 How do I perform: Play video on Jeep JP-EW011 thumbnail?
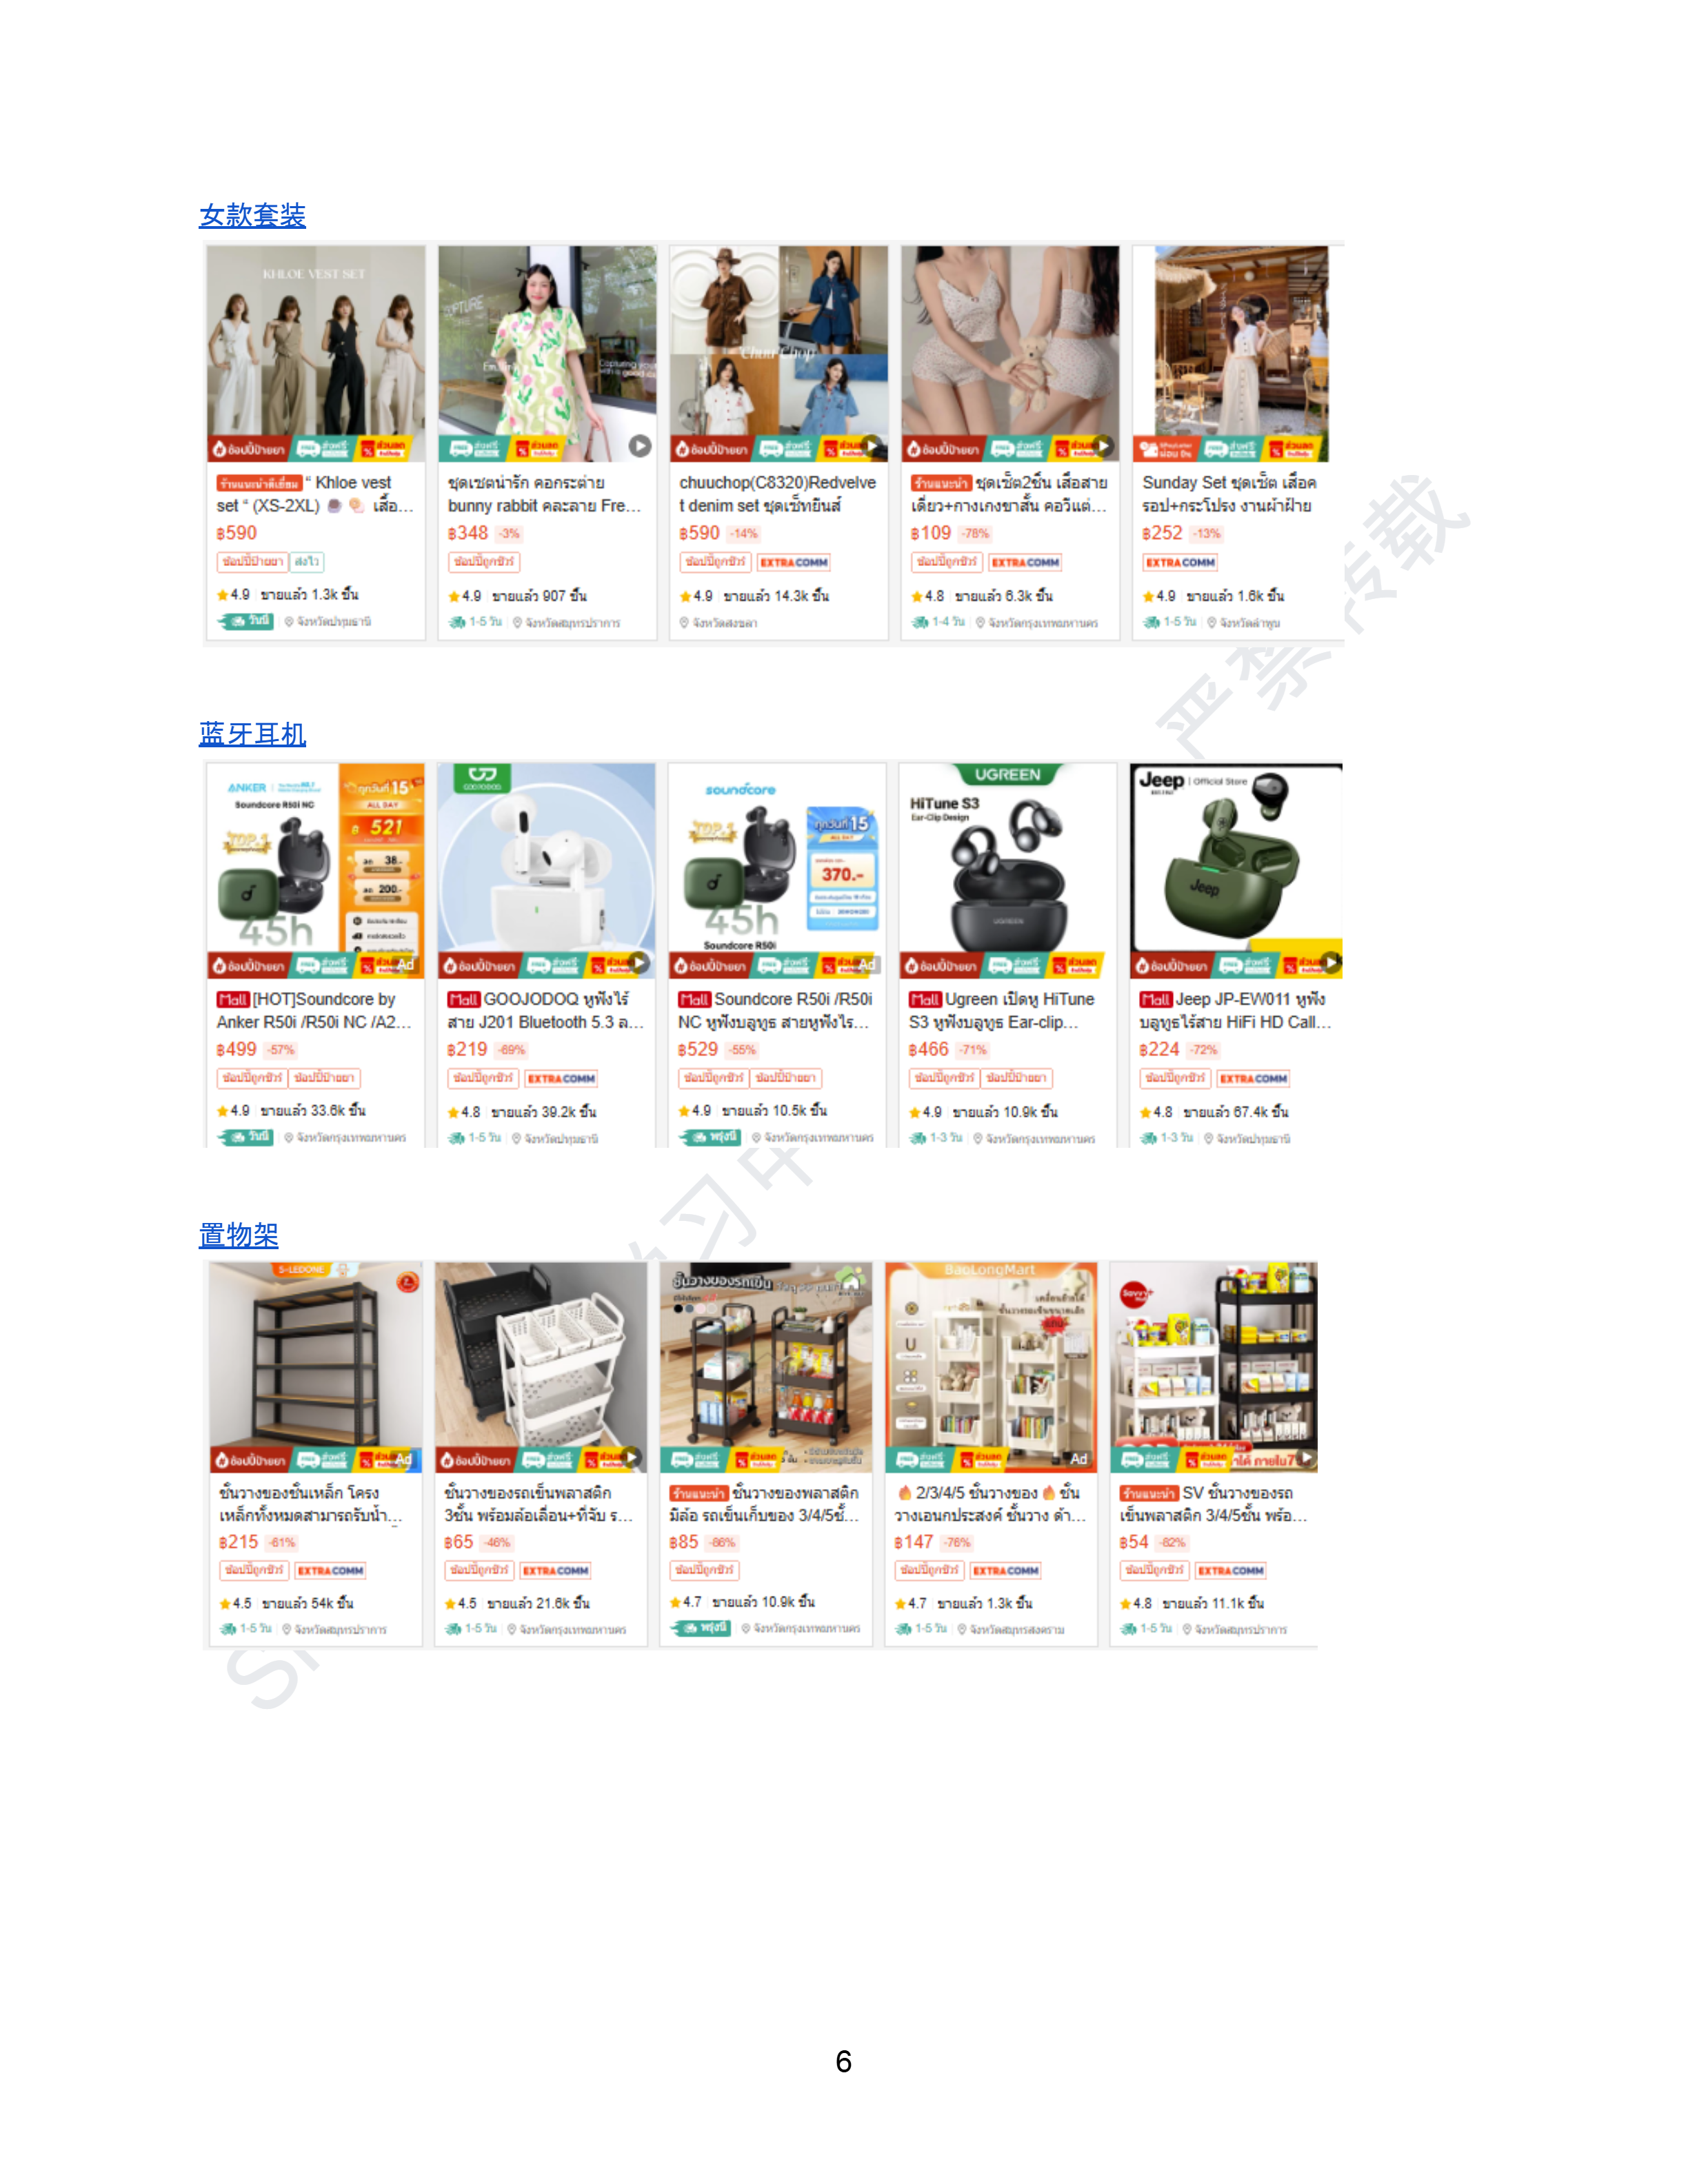[x=1330, y=962]
